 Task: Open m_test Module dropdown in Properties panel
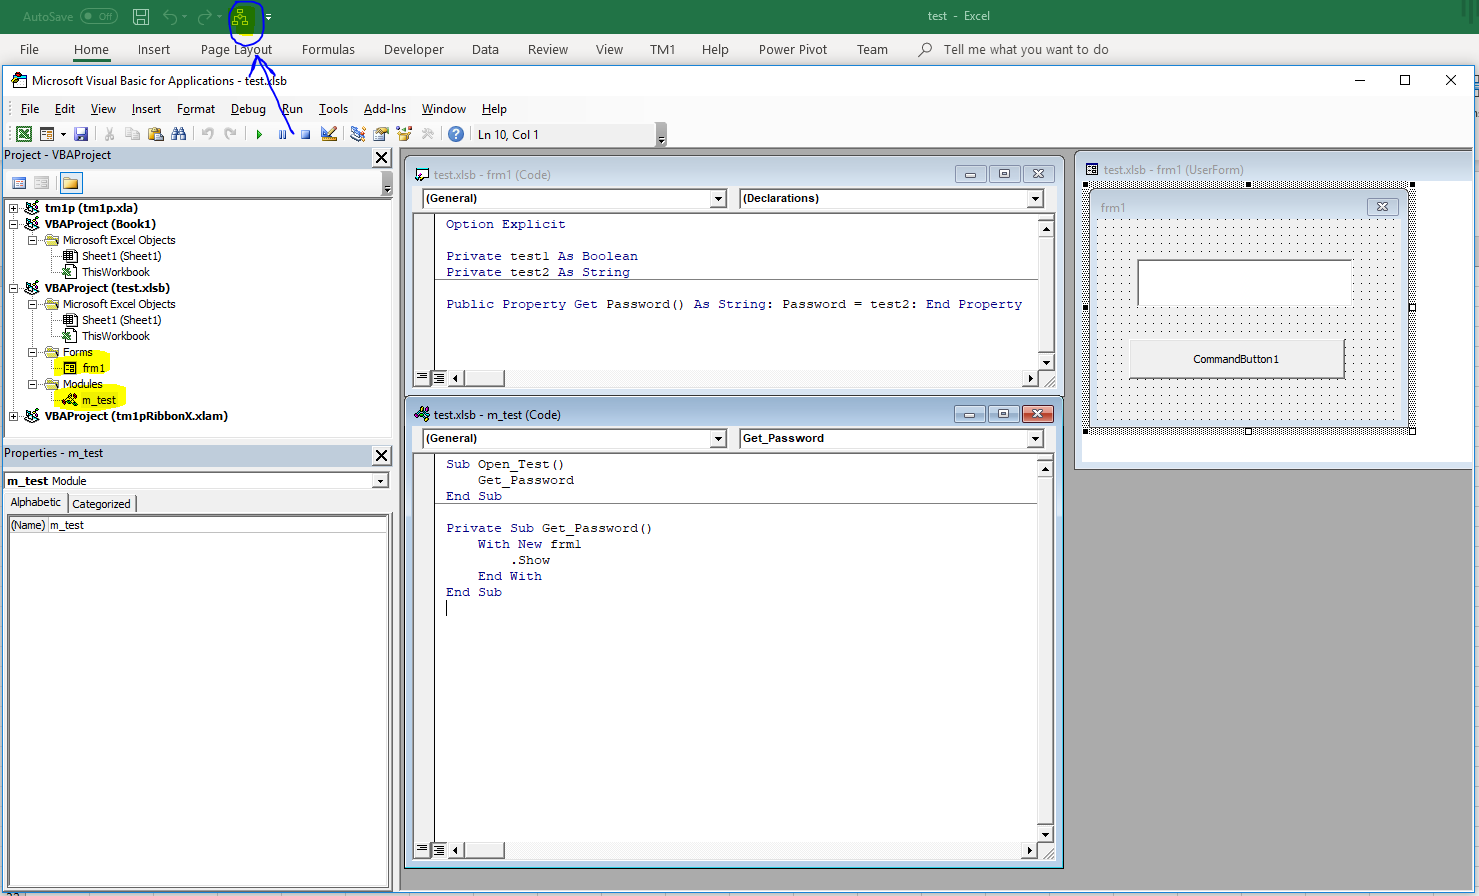pyautogui.click(x=380, y=481)
